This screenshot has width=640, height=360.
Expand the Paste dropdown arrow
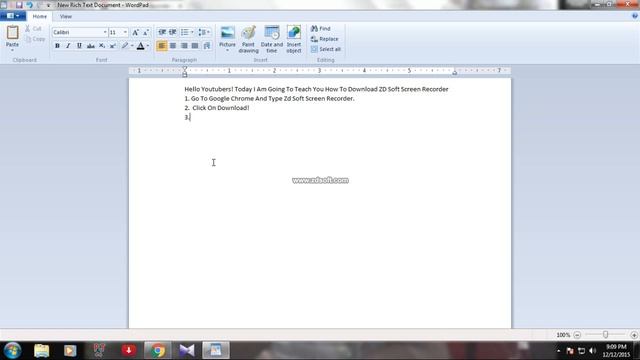tap(12, 50)
